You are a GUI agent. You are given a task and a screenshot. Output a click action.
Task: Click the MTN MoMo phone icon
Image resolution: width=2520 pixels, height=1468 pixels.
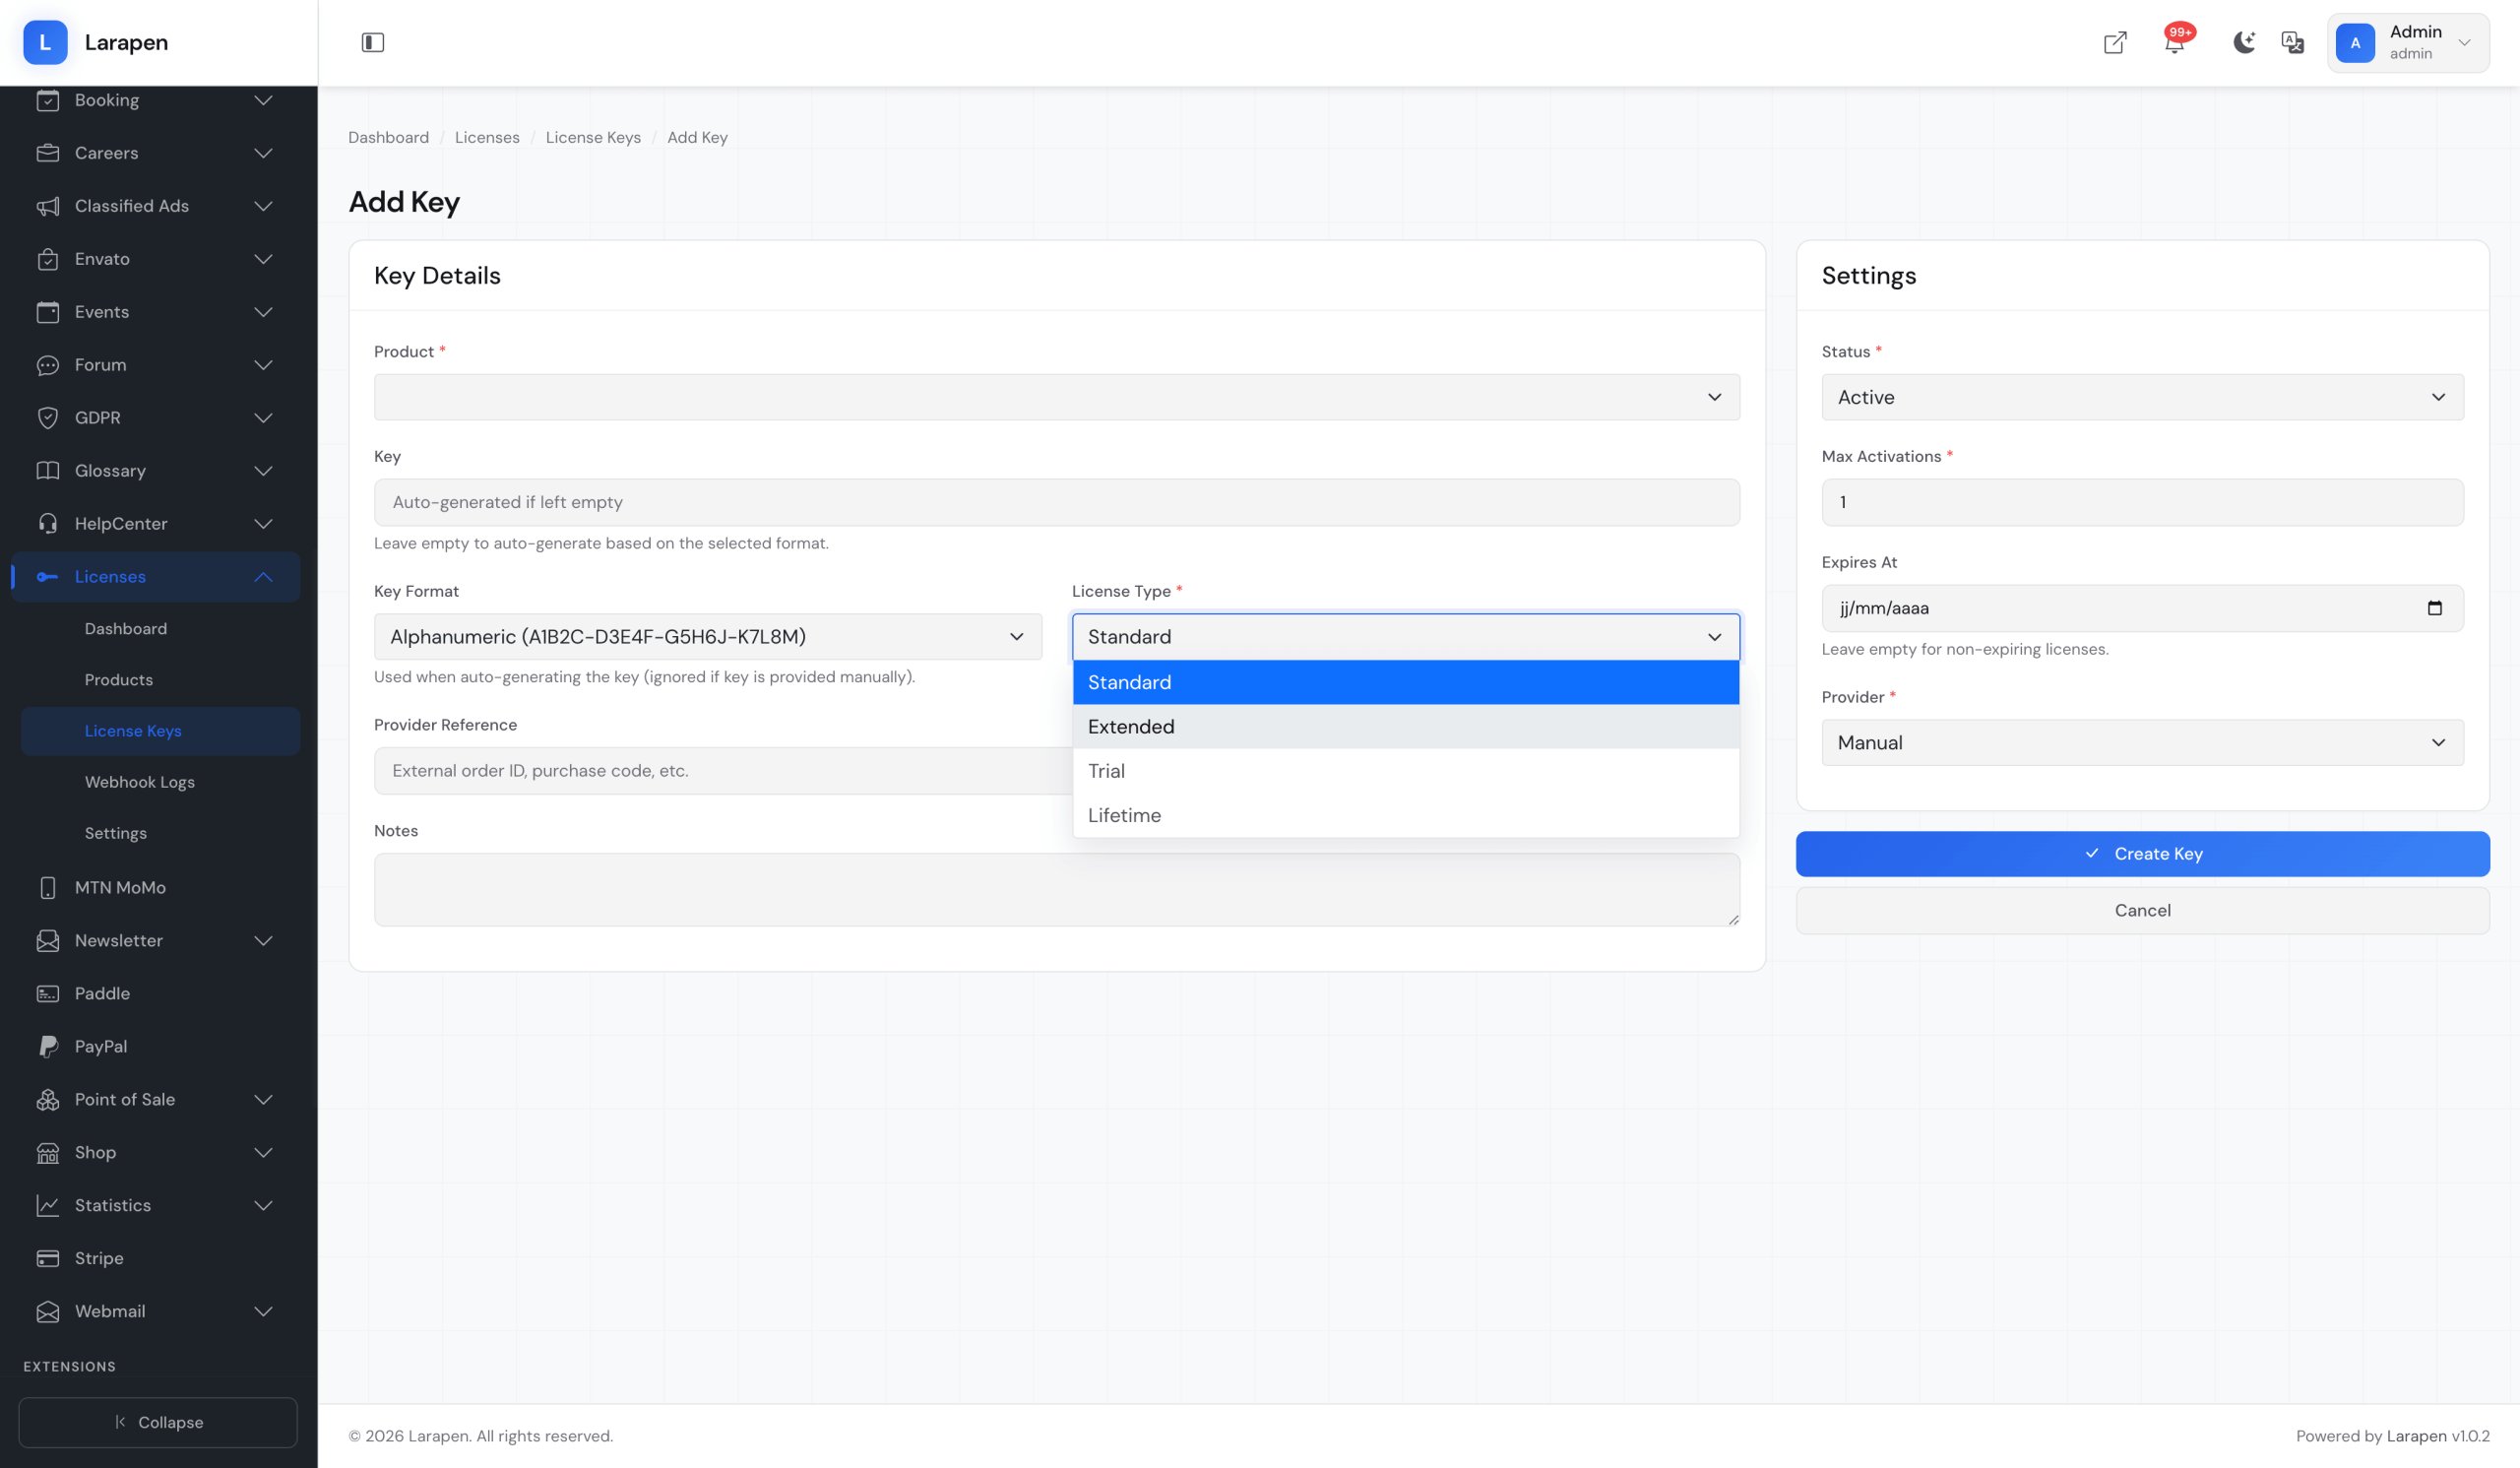point(48,887)
